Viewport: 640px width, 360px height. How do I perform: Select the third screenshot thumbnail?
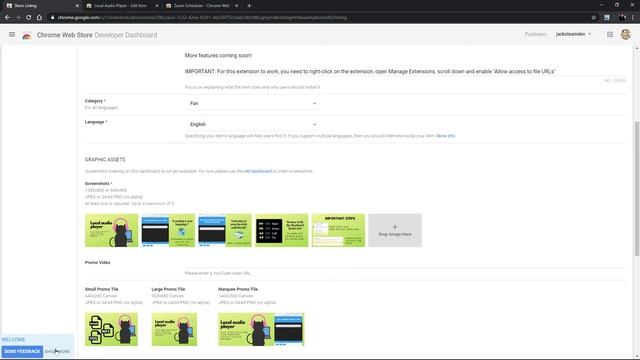coord(225,230)
